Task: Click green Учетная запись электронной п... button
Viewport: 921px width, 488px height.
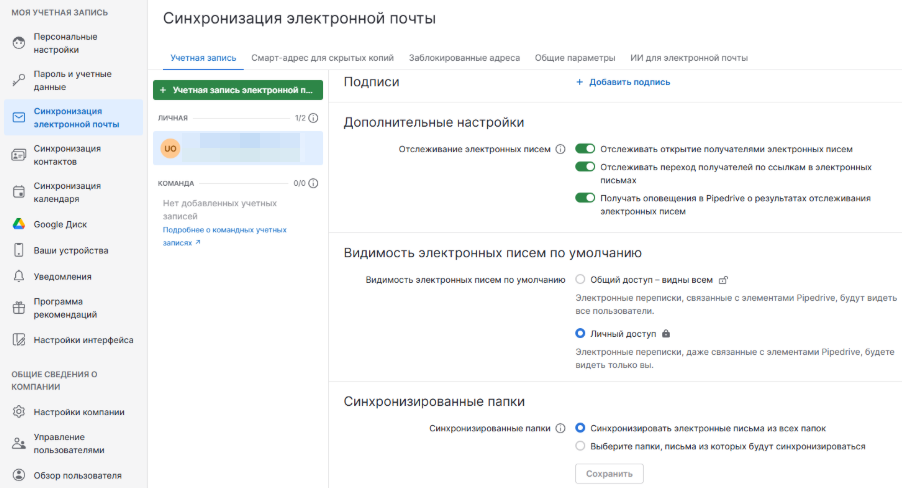Action: coord(238,90)
